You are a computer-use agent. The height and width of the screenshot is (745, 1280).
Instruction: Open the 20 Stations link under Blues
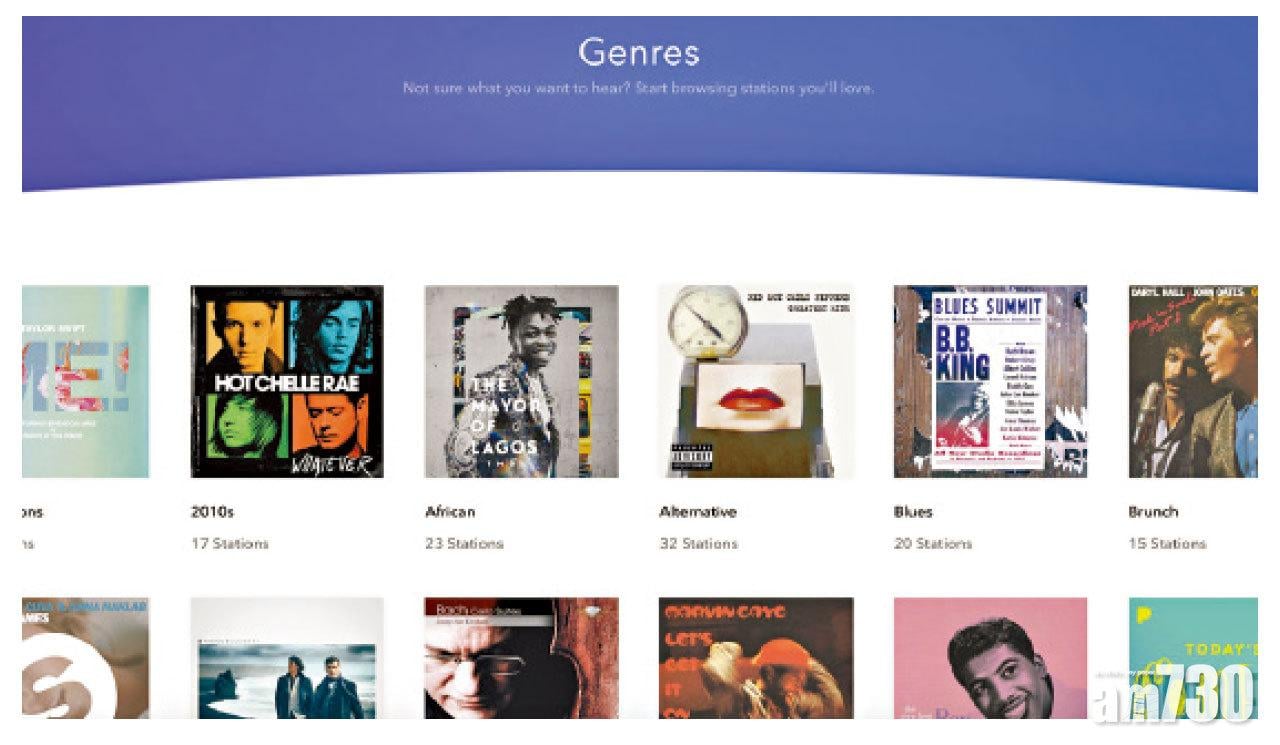tap(932, 544)
